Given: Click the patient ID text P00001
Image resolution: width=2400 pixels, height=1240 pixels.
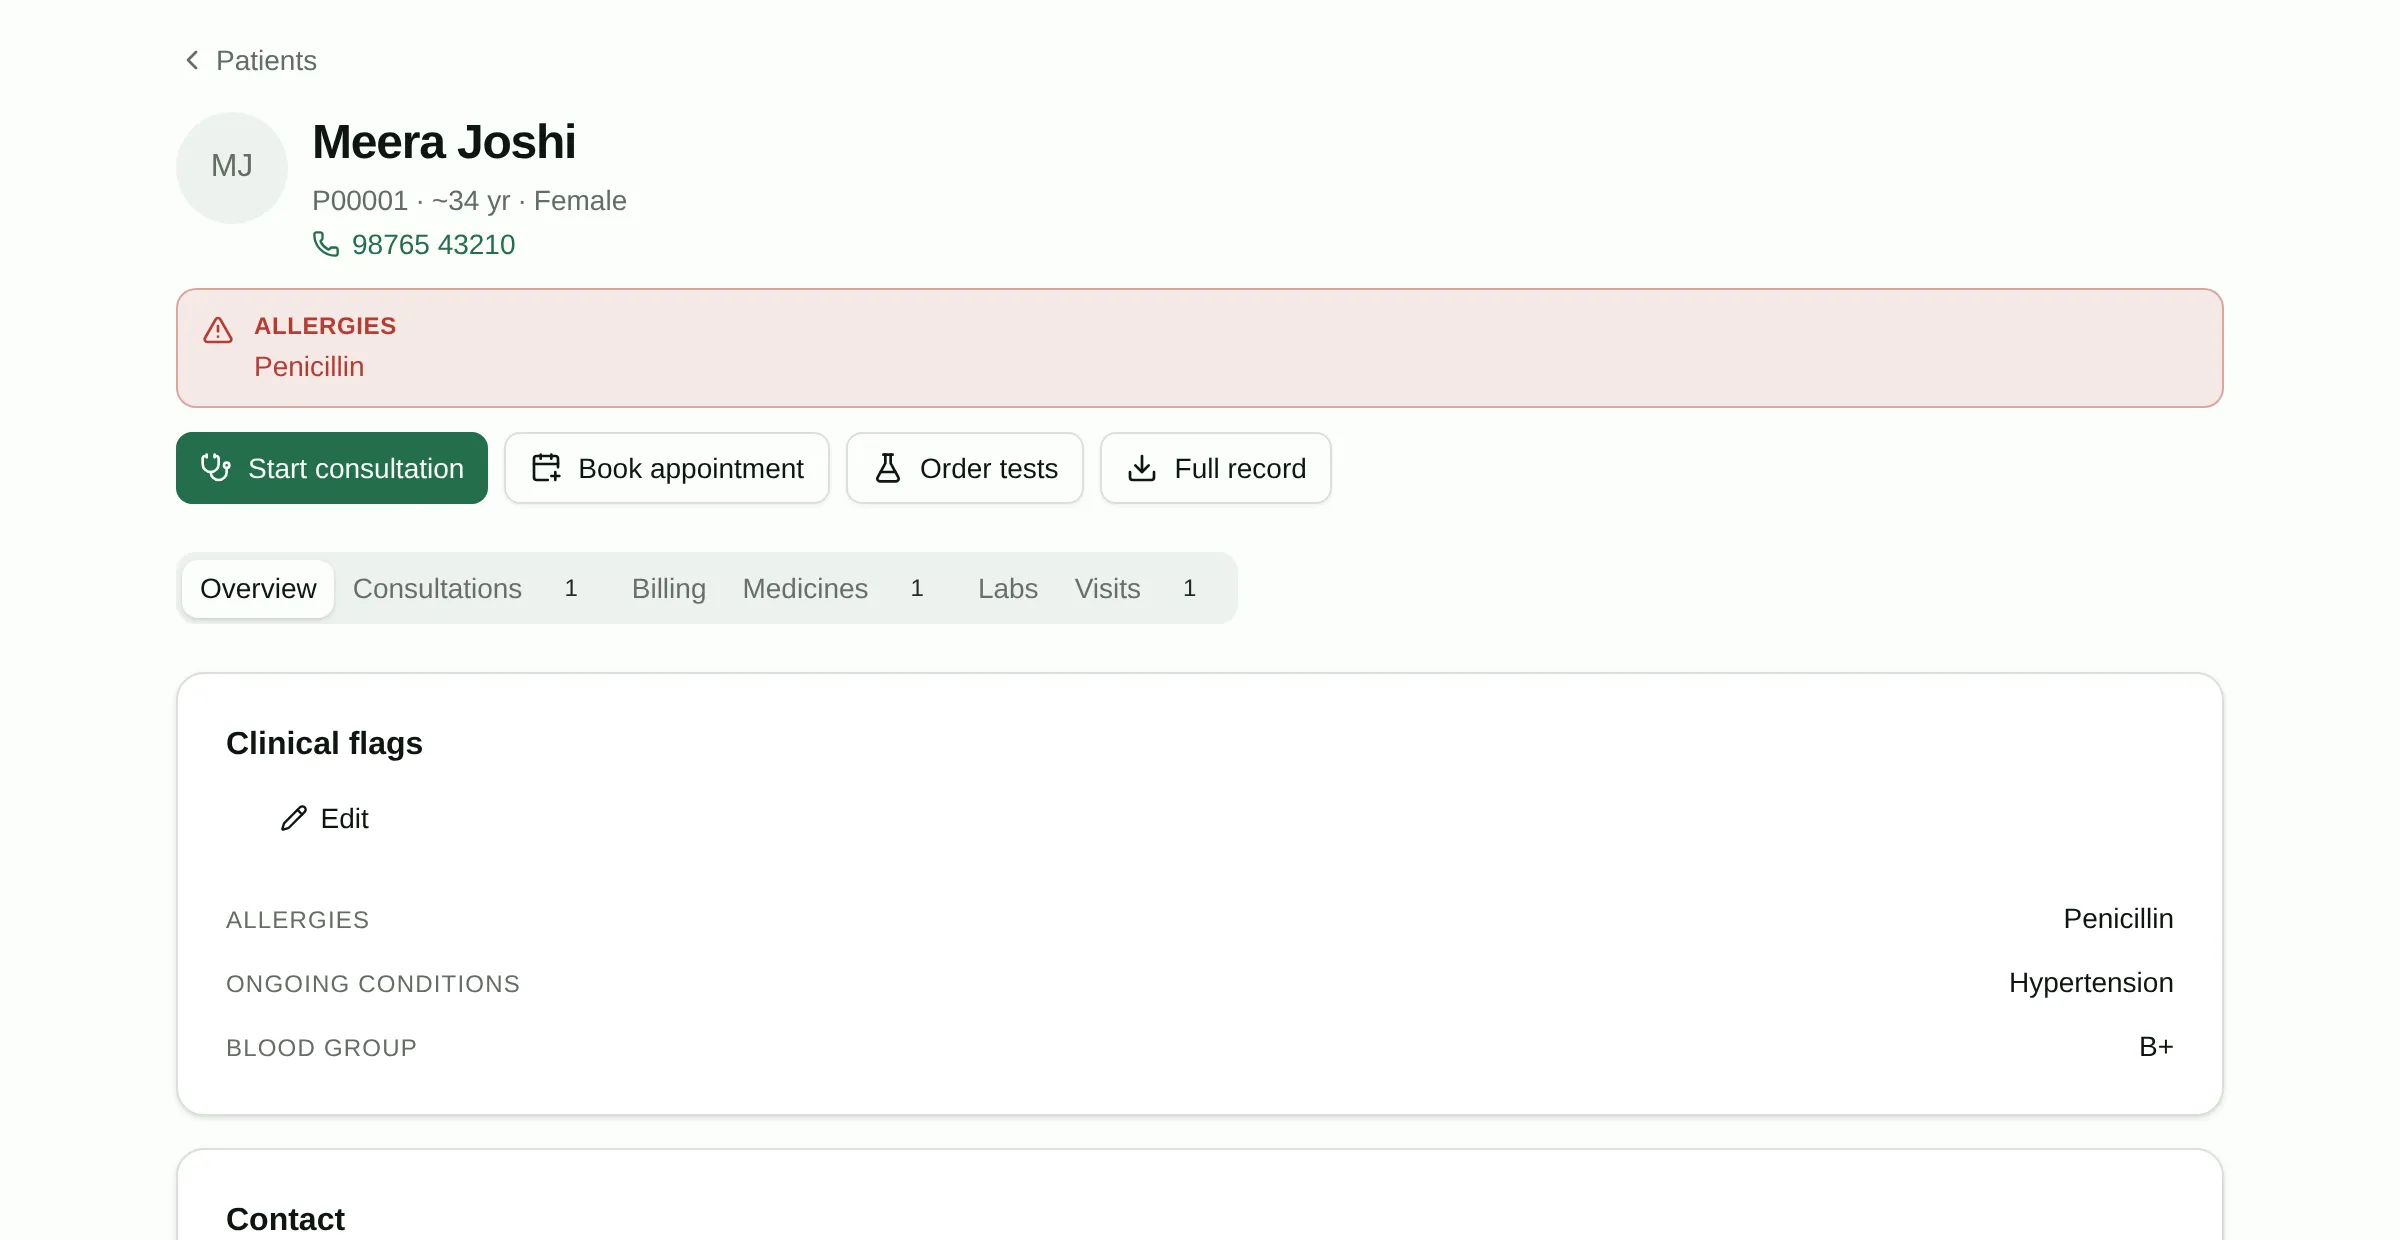Looking at the screenshot, I should coord(360,201).
